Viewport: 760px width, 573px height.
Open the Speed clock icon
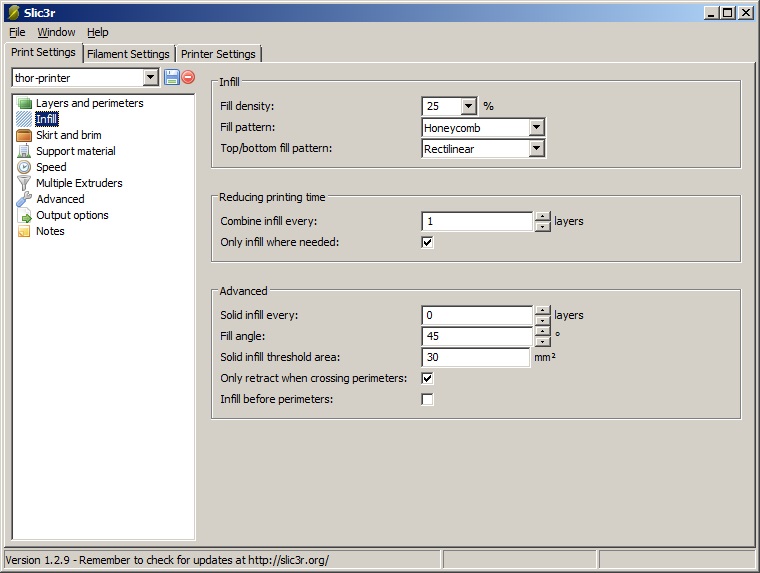[x=24, y=167]
